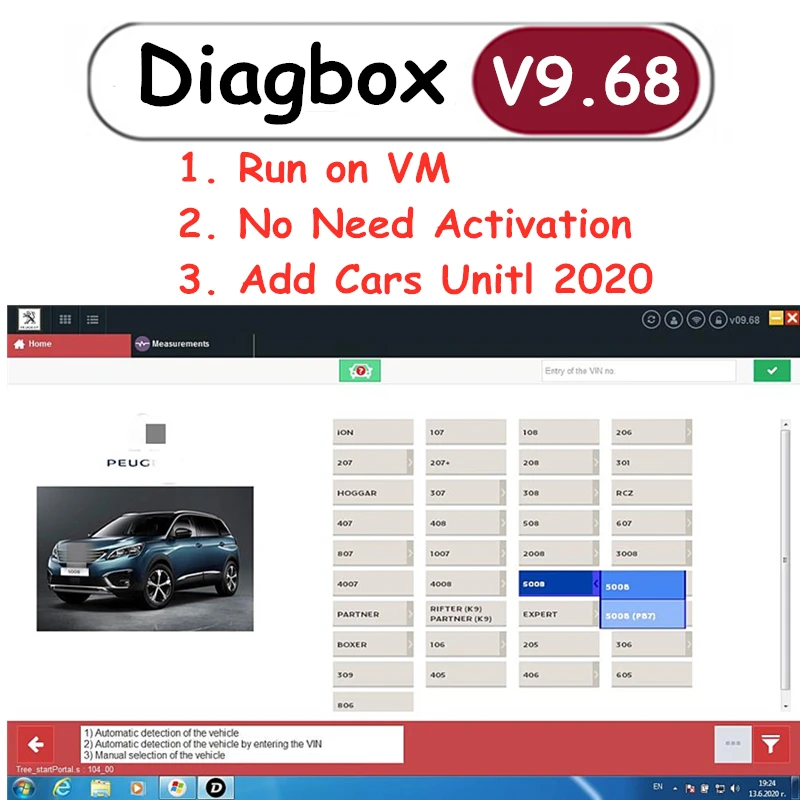Confirm VIN with green checkmark button

[772, 371]
